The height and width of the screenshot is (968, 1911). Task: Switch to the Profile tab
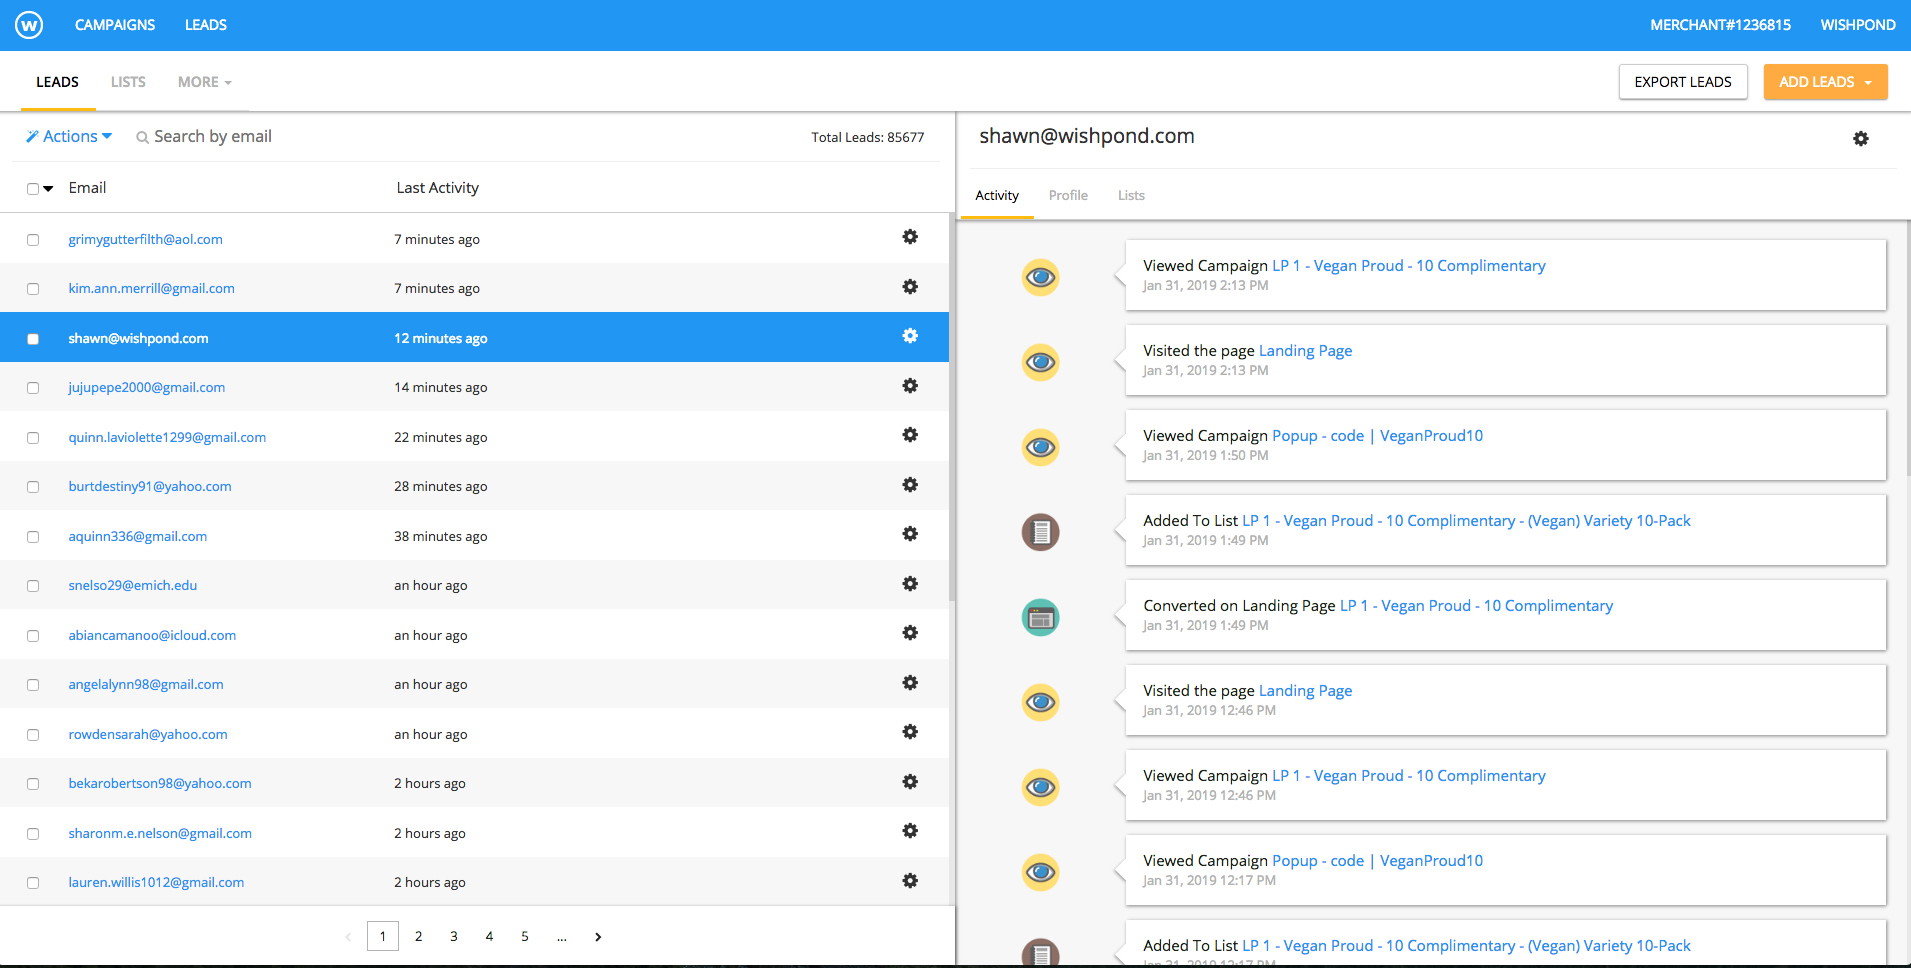coord(1068,195)
